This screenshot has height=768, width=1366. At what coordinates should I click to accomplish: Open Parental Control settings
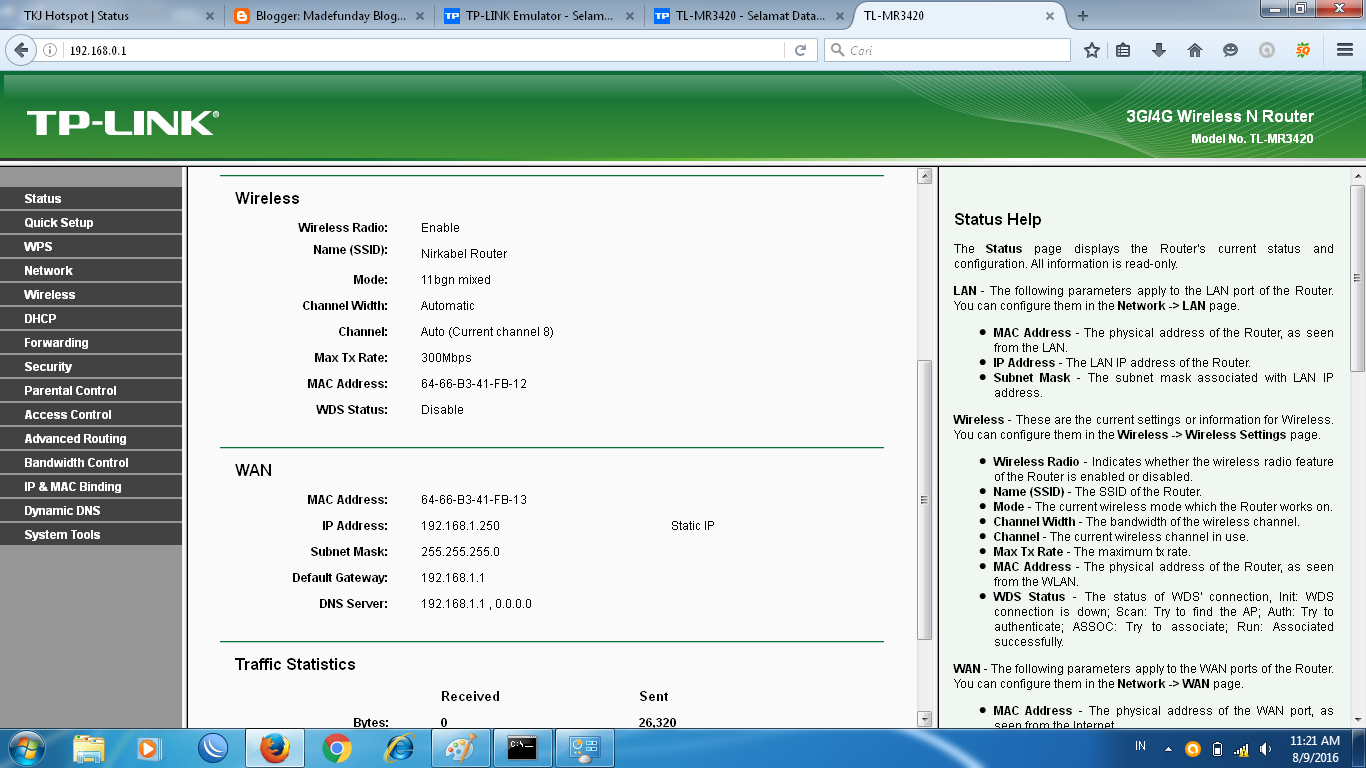(x=91, y=391)
